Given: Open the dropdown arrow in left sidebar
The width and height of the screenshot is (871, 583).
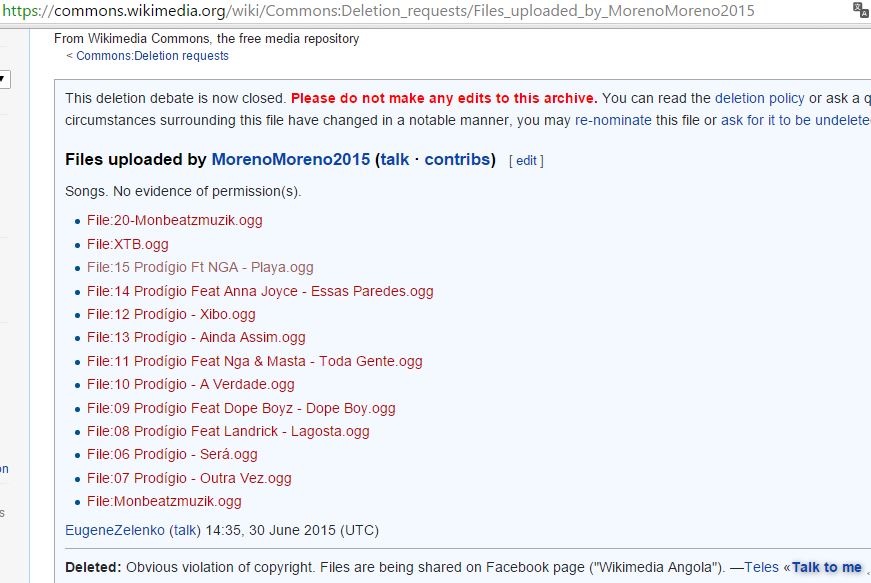Looking at the screenshot, I should coord(3,79).
